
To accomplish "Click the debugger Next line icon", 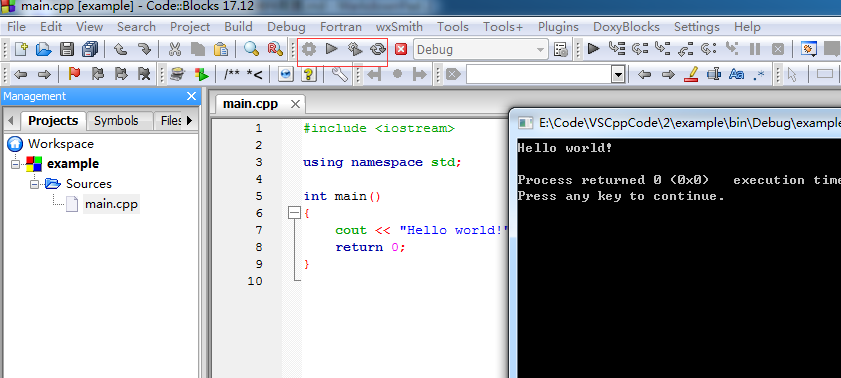I will 640,49.
